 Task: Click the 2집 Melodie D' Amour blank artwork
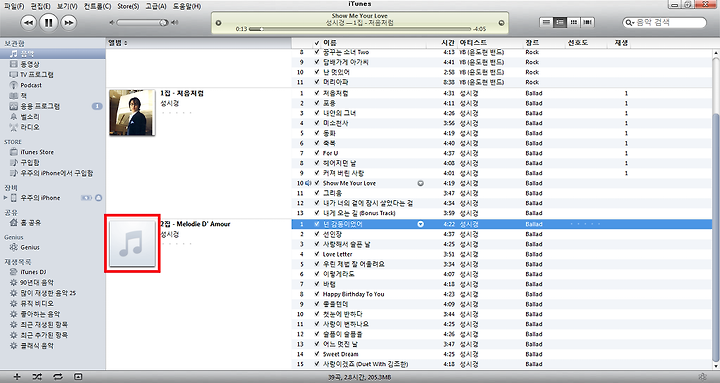point(132,243)
